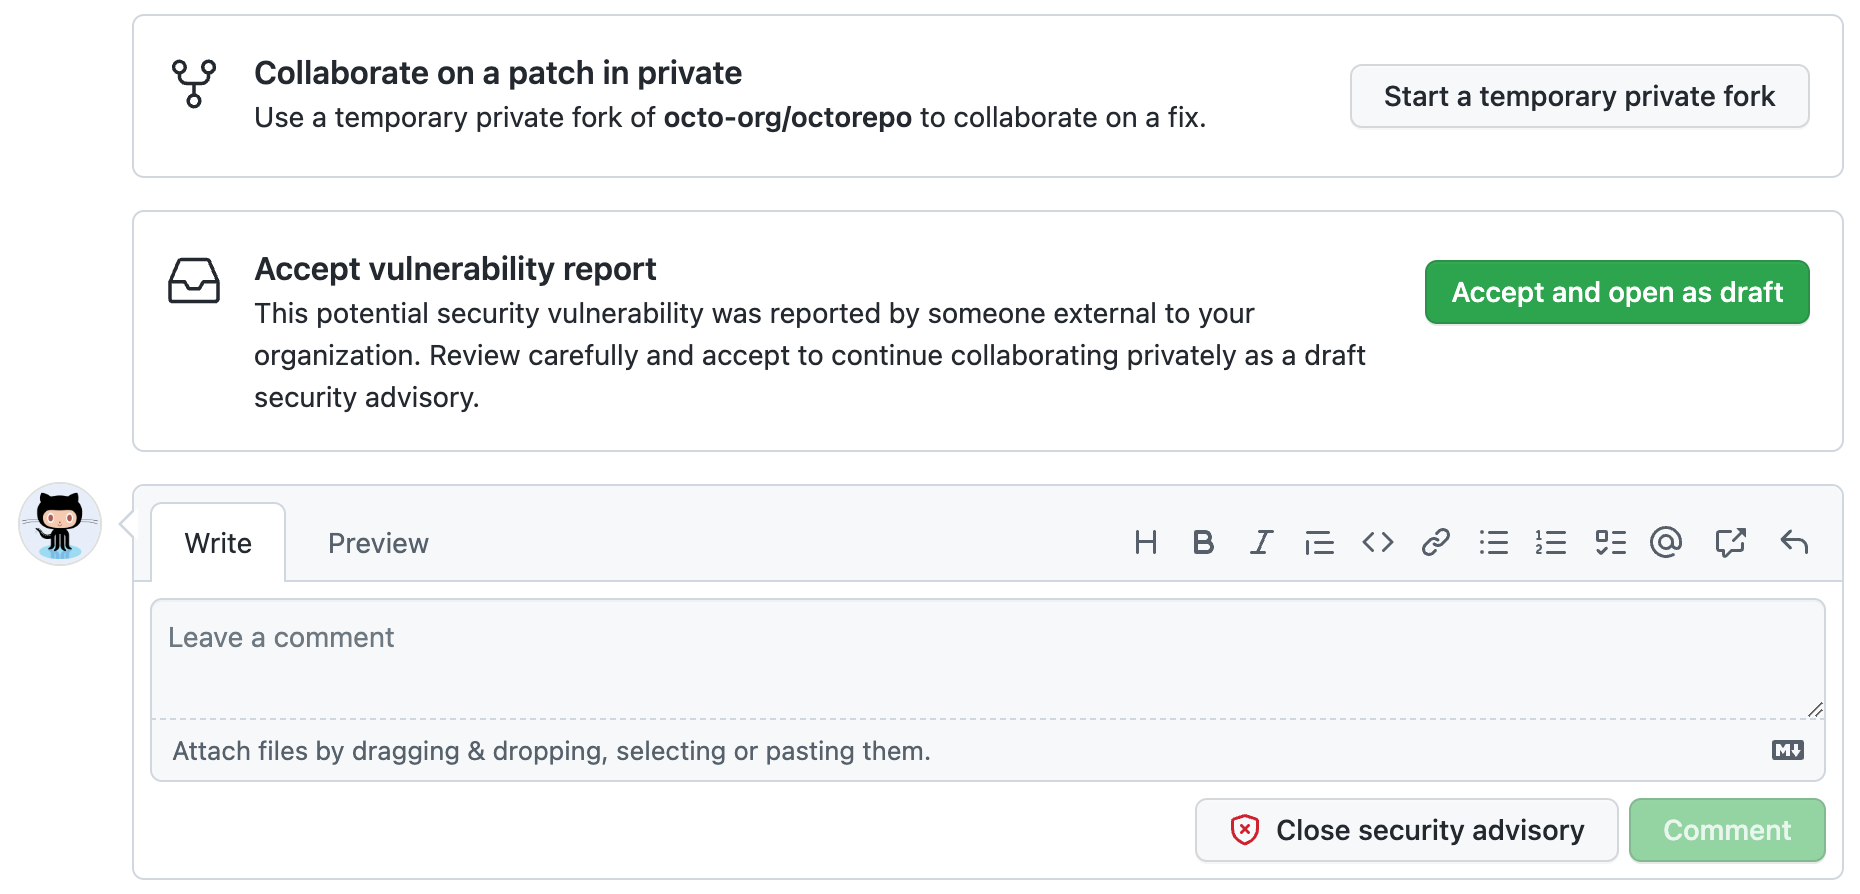Select the Write tab

(x=218, y=544)
